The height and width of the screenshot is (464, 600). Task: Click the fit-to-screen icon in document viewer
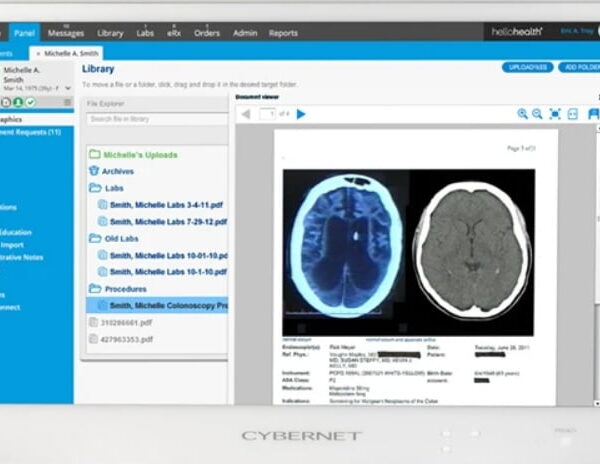(555, 114)
